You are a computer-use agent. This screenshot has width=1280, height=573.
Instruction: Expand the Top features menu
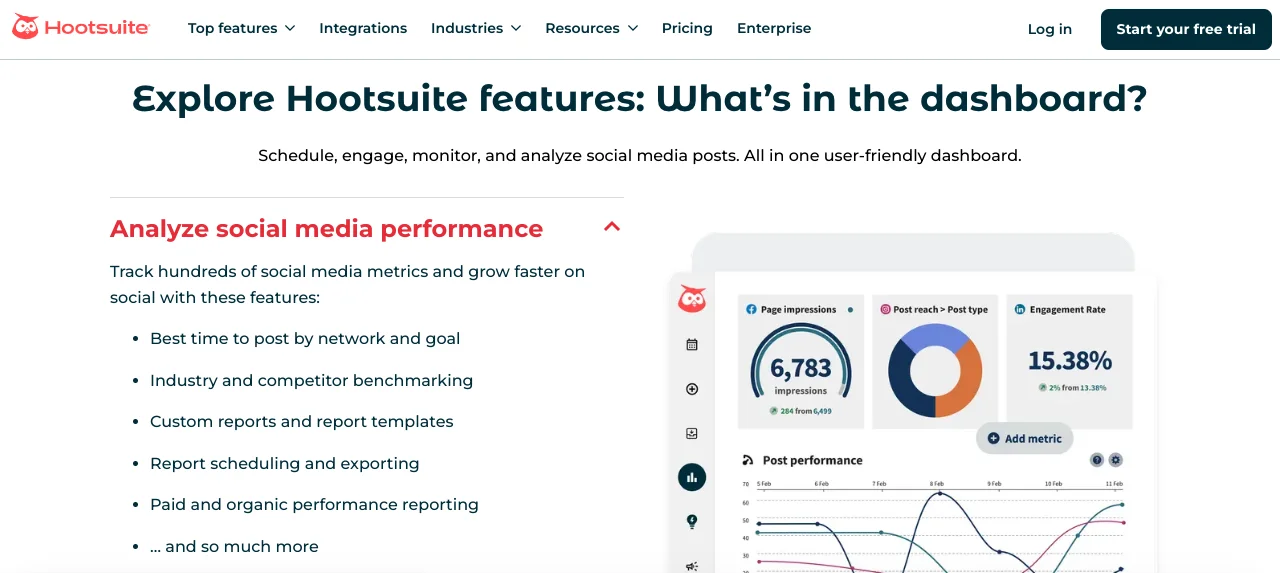(x=241, y=28)
